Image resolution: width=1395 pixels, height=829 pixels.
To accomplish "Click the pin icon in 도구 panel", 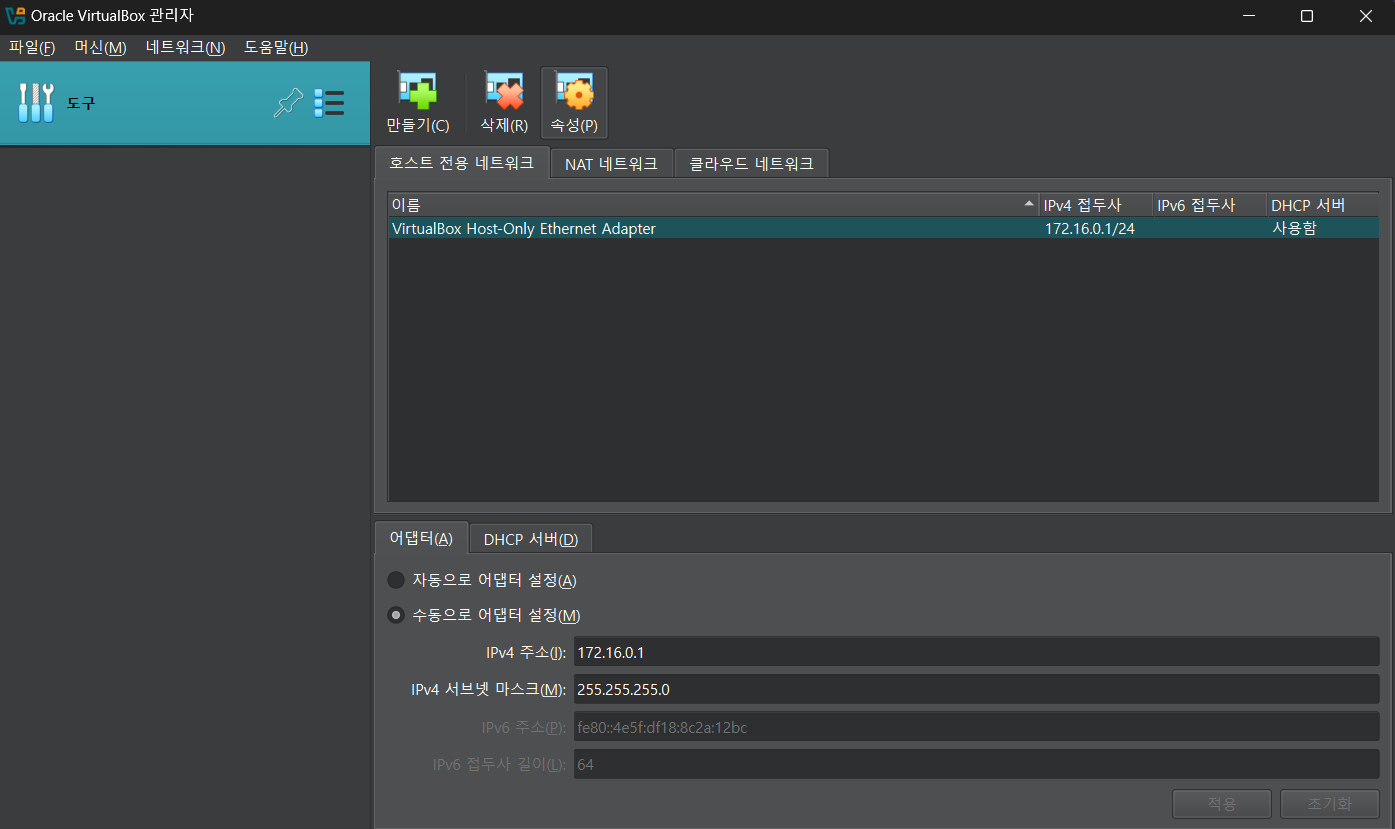I will (288, 103).
